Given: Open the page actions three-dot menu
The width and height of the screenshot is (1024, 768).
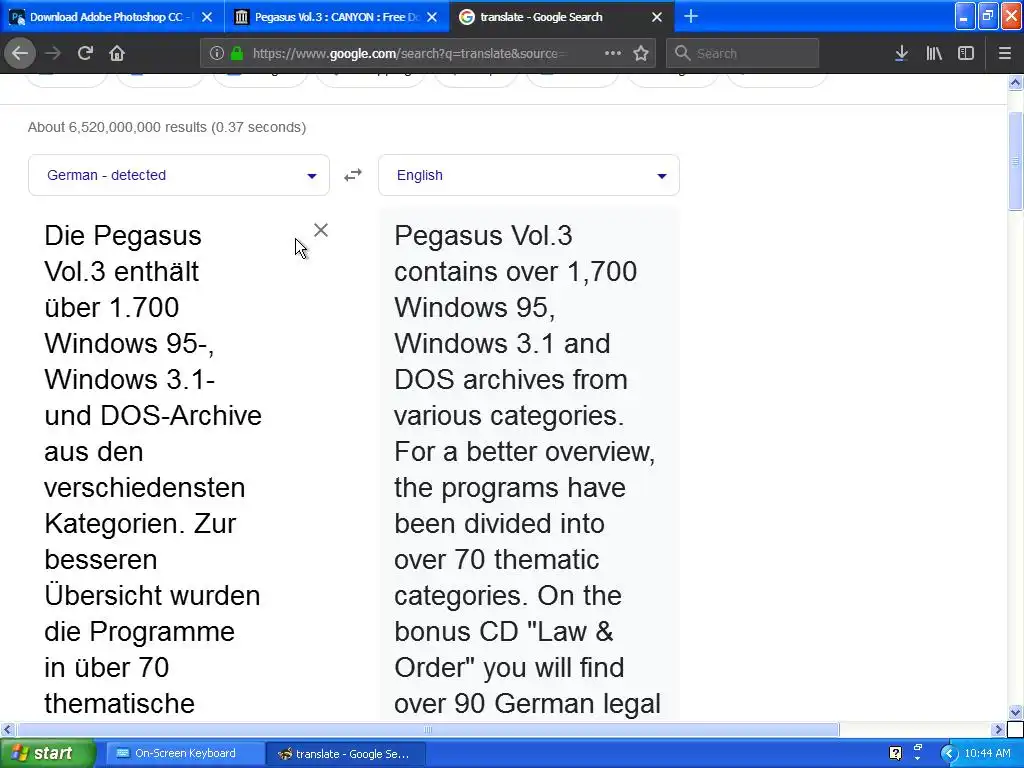Looking at the screenshot, I should pos(613,53).
